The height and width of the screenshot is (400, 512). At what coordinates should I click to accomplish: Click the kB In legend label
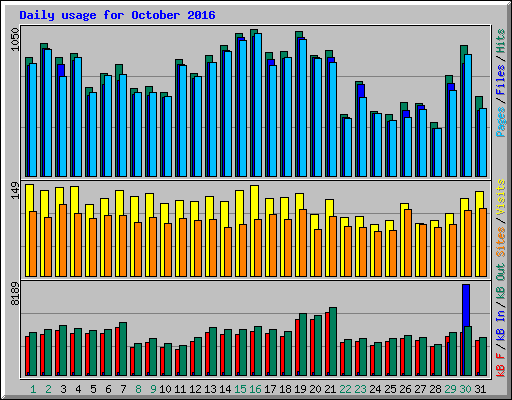point(501,325)
